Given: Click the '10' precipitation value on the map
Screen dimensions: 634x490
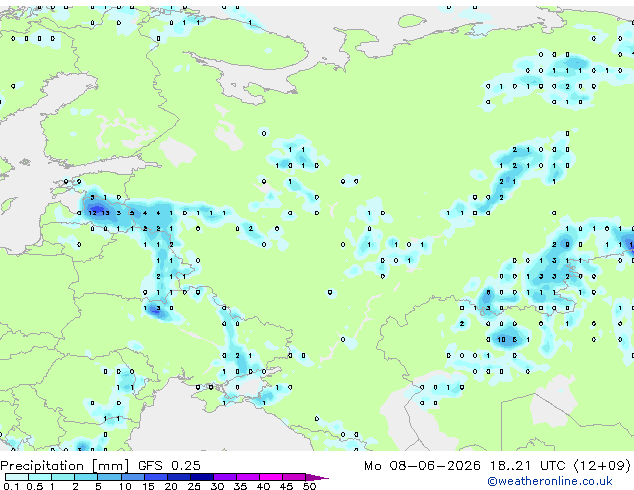Looking at the screenshot, I should tap(501, 340).
